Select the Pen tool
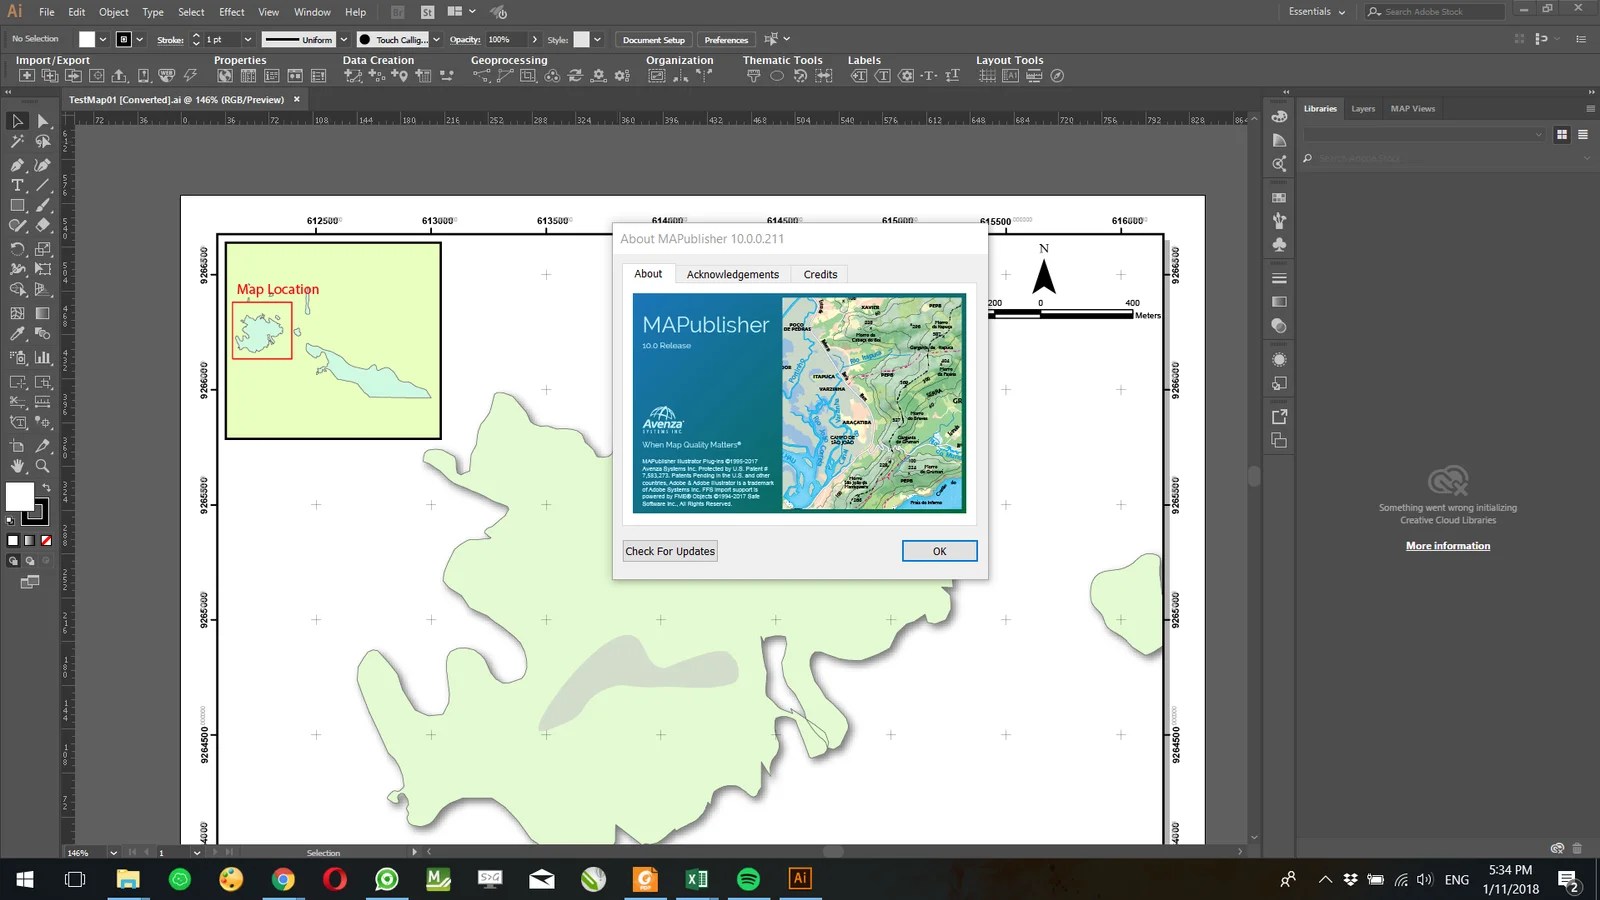The image size is (1600, 900). (17, 164)
